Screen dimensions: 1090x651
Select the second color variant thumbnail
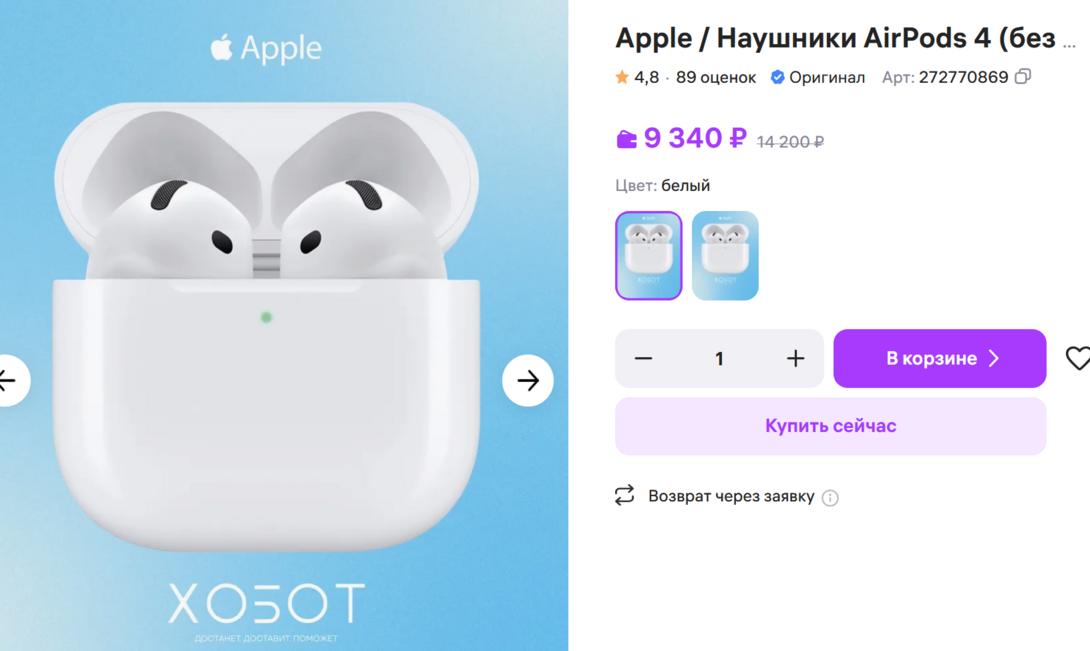725,255
